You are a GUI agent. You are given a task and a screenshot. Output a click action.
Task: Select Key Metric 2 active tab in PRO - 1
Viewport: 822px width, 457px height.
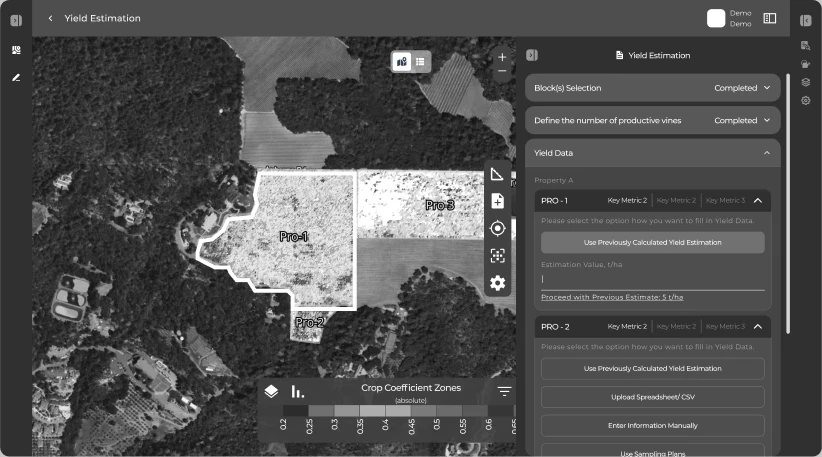point(627,200)
